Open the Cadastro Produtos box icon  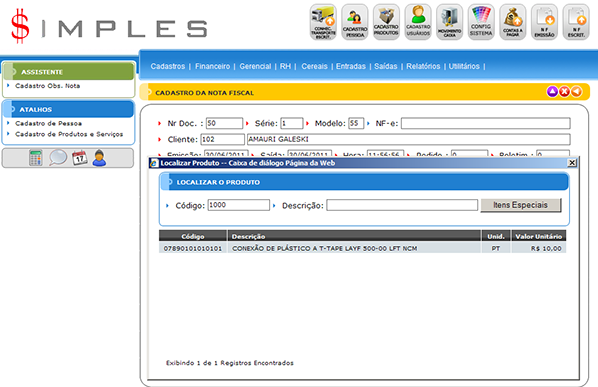coord(386,22)
